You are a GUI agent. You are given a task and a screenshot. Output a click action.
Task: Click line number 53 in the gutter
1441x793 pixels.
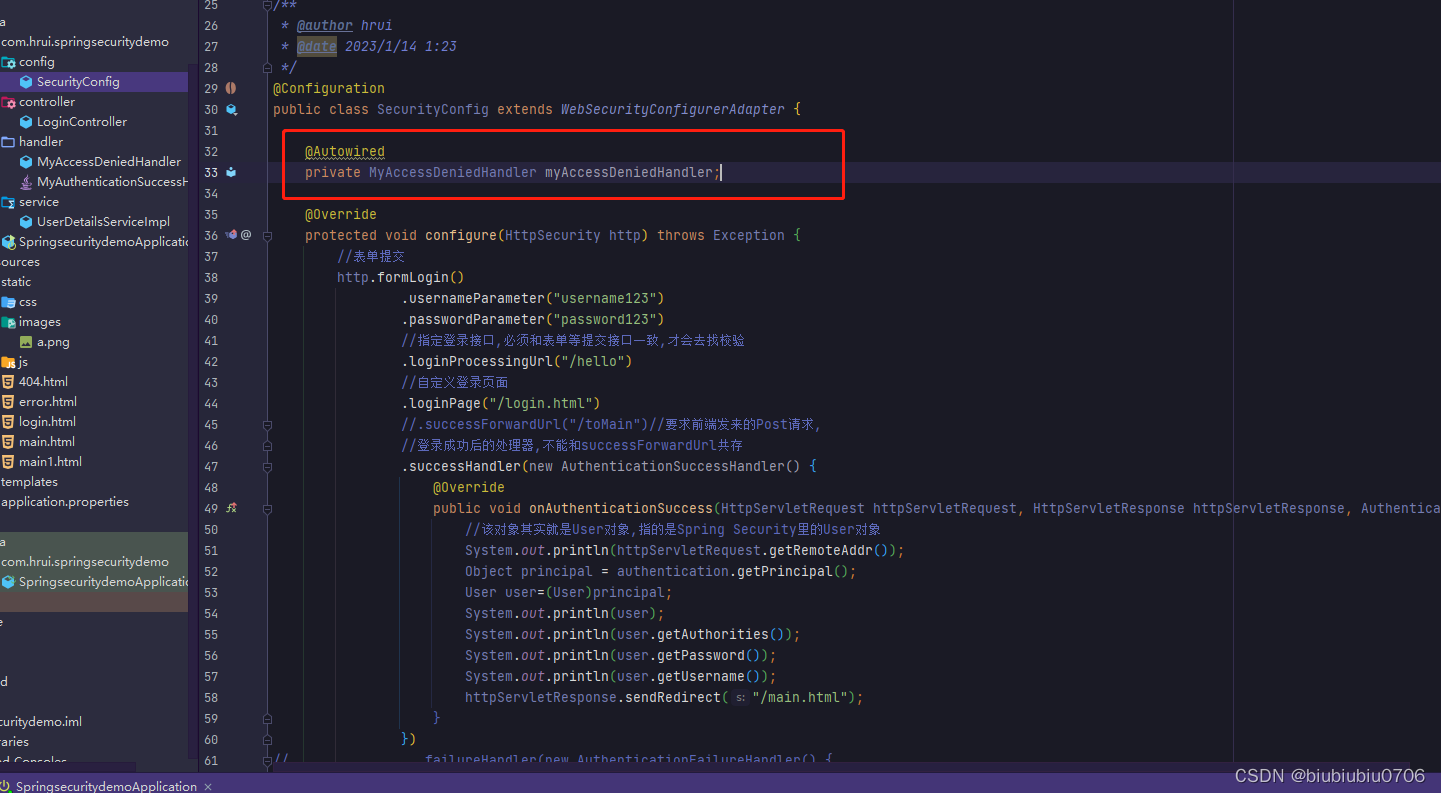pyautogui.click(x=210, y=592)
